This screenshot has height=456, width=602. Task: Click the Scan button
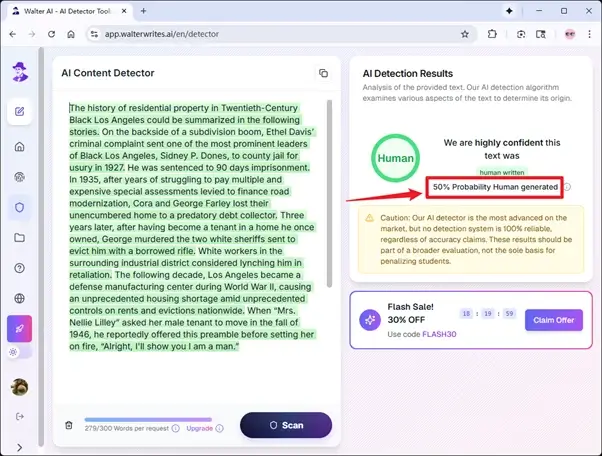286,425
